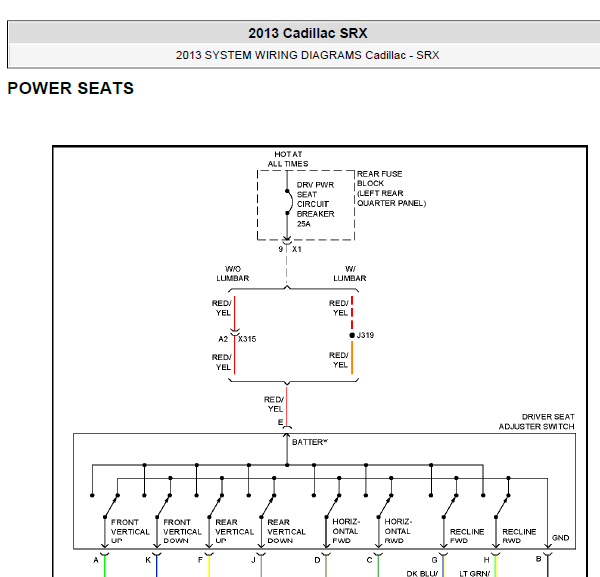Click the J319 splice dot
600x577 pixels.
click(x=352, y=335)
